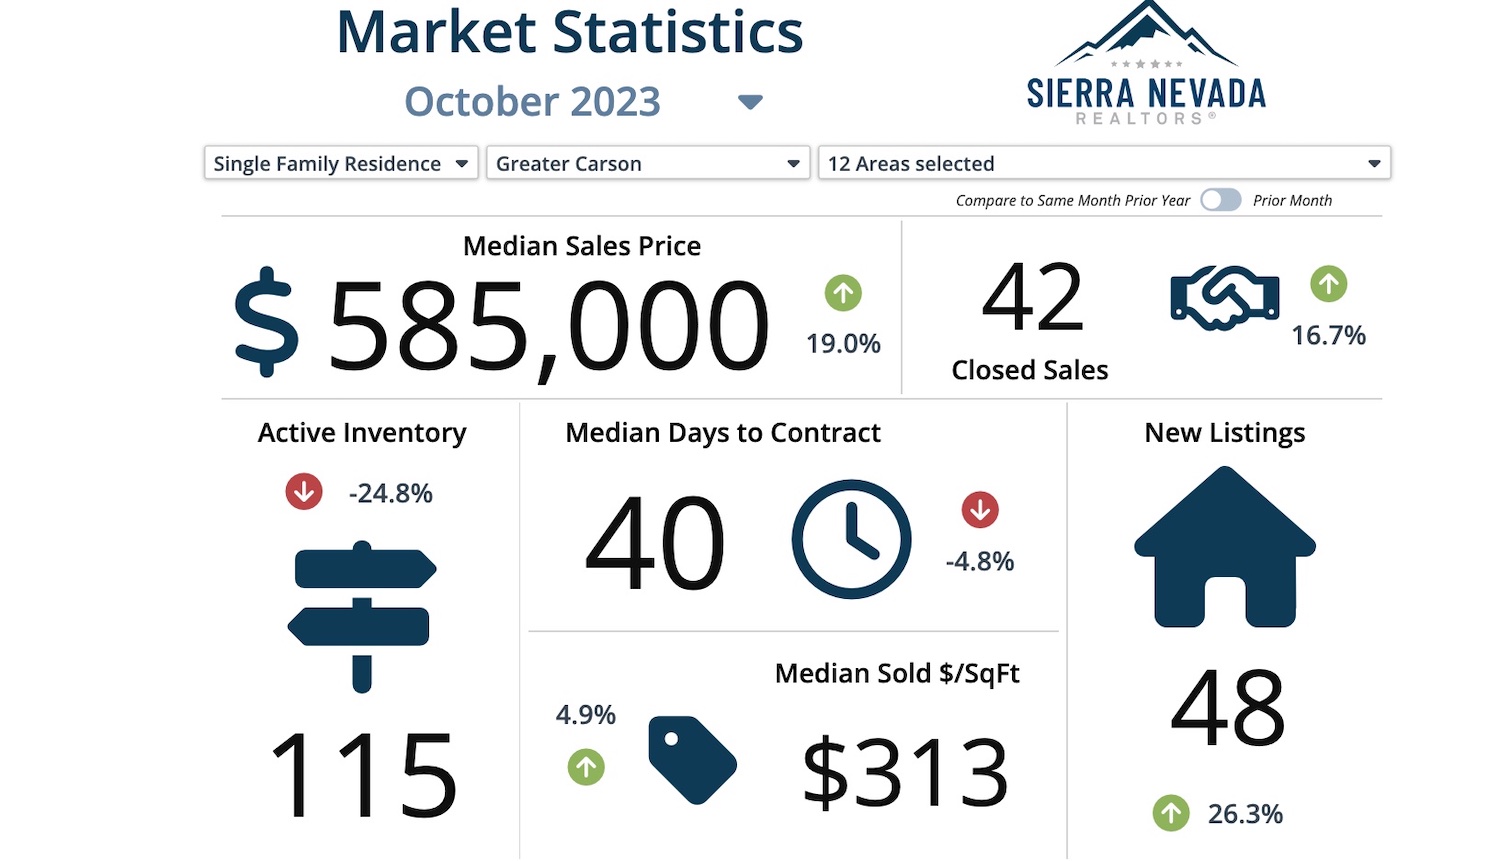This screenshot has height=861, width=1500.
Task: Click the Median Sales Price section header
Action: (x=581, y=245)
